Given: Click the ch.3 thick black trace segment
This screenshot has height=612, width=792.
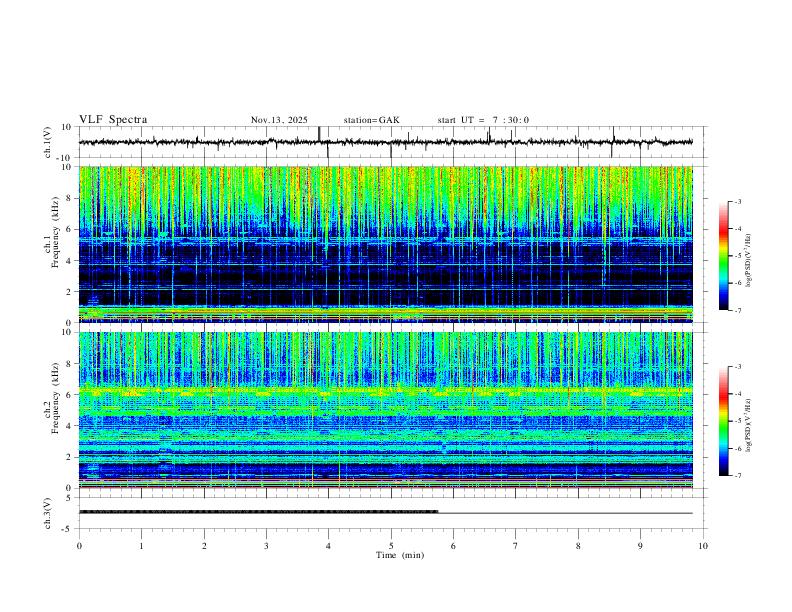Looking at the screenshot, I should (x=258, y=512).
